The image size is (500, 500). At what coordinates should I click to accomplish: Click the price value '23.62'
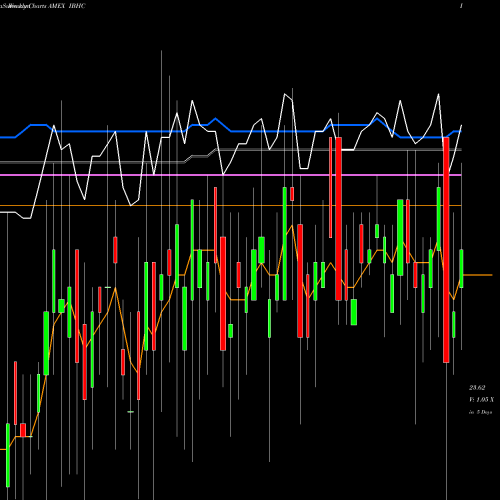(x=477, y=388)
